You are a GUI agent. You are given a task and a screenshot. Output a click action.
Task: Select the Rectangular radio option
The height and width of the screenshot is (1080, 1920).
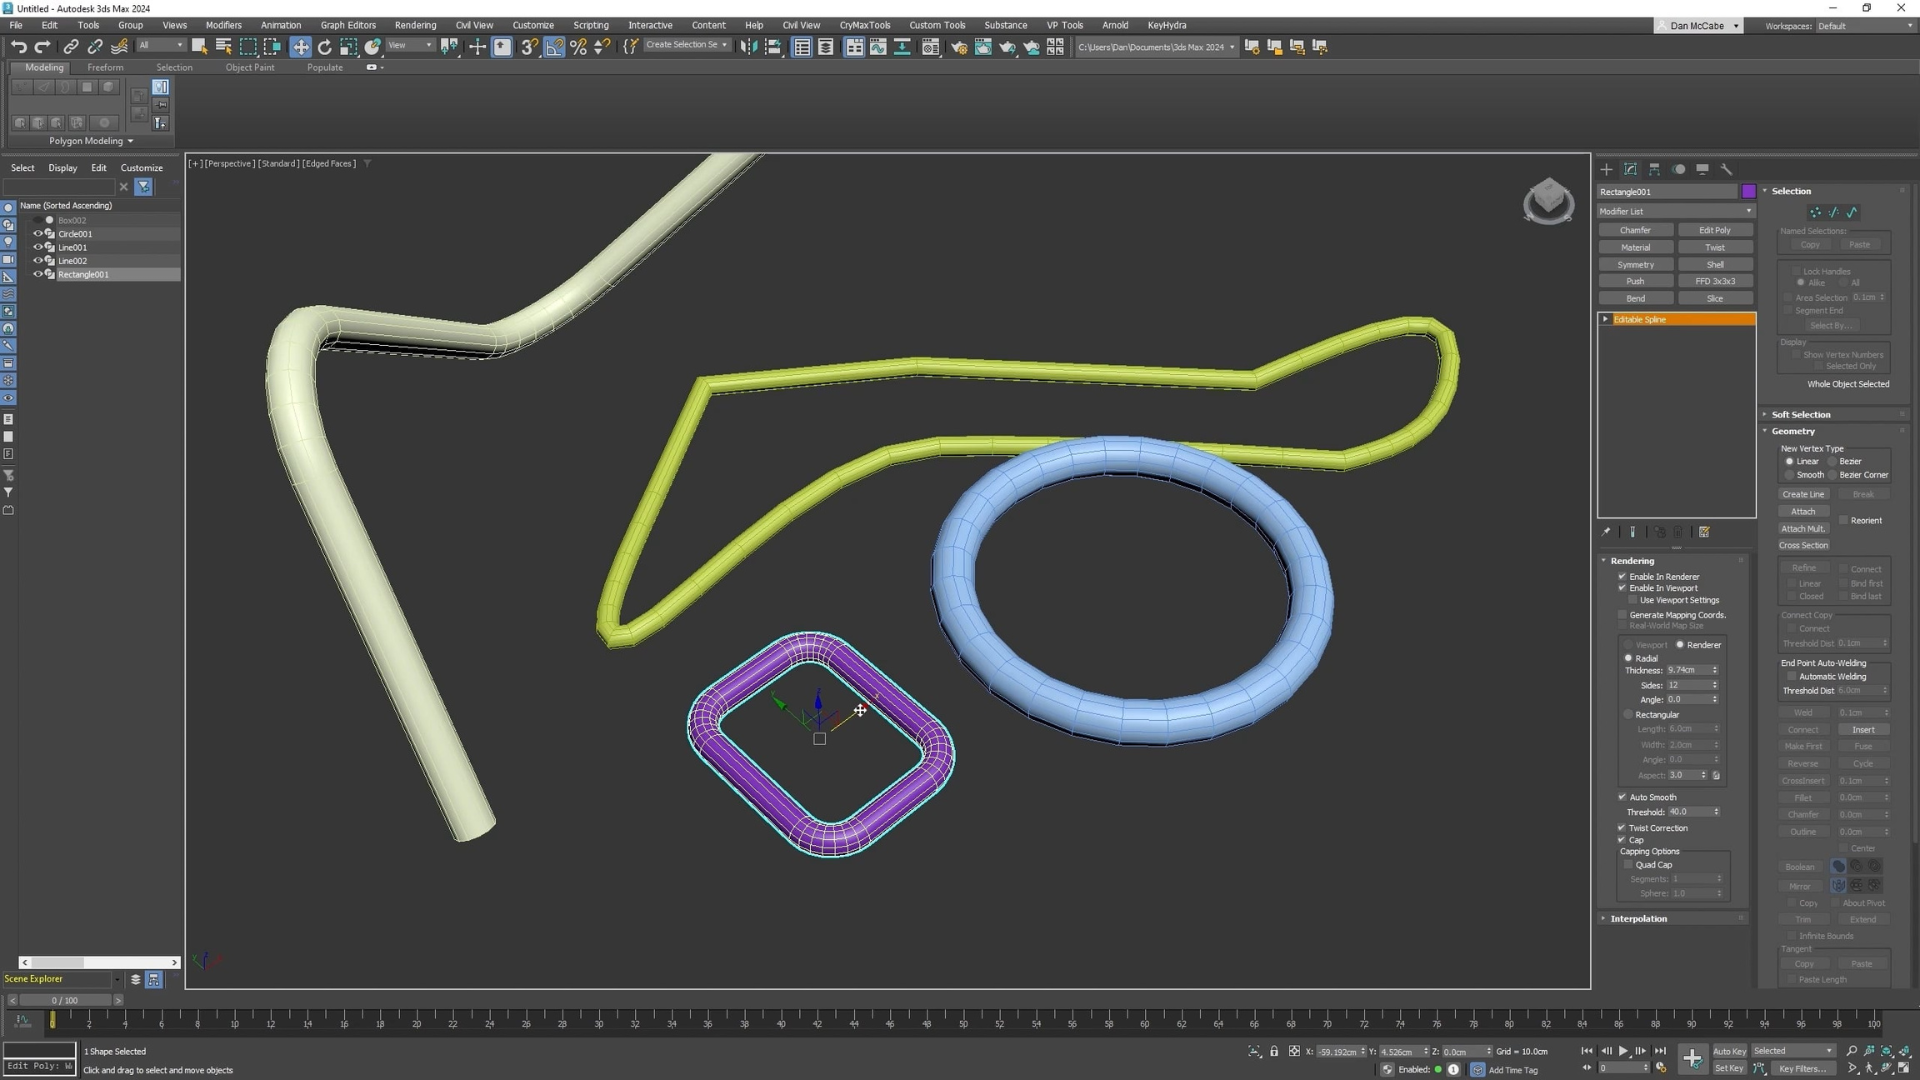[x=1628, y=714]
